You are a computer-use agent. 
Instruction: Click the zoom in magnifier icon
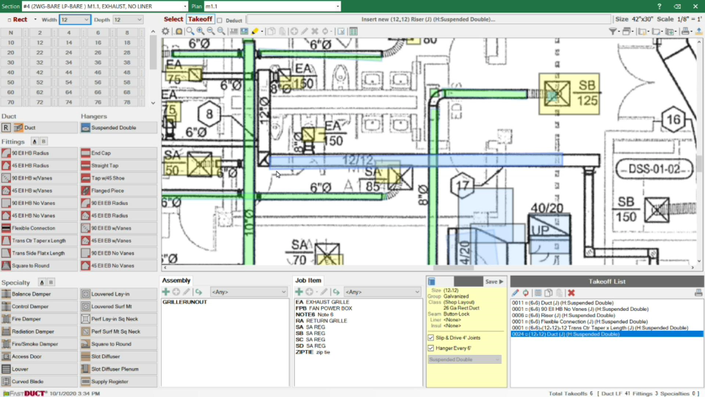click(201, 31)
